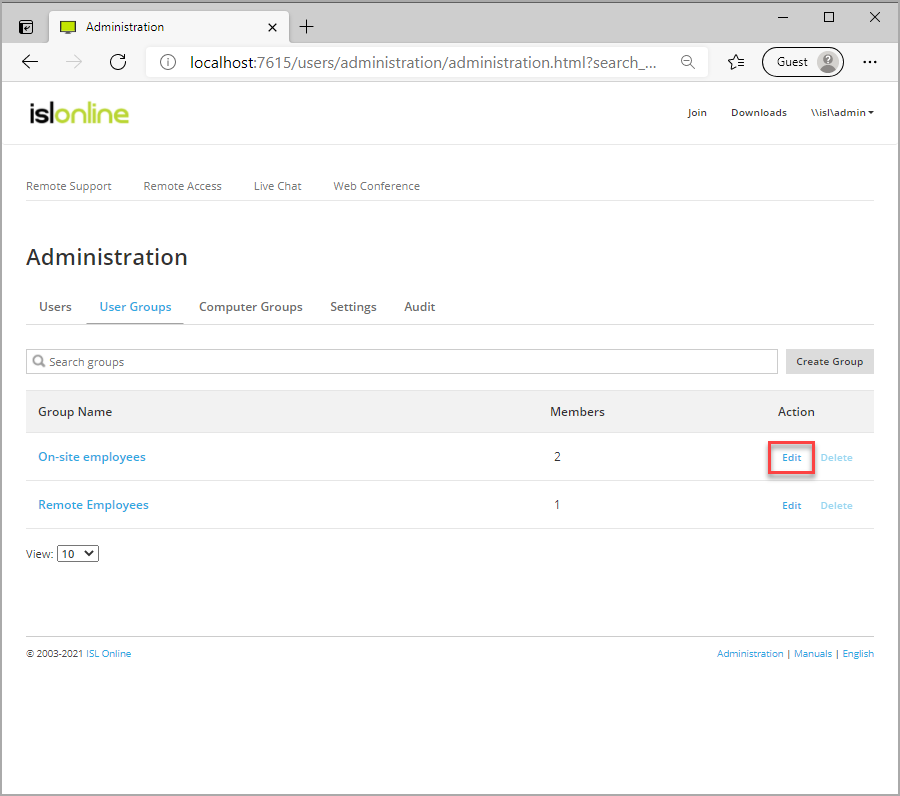The width and height of the screenshot is (900, 796).
Task: Switch to the Users tab
Action: coord(55,306)
